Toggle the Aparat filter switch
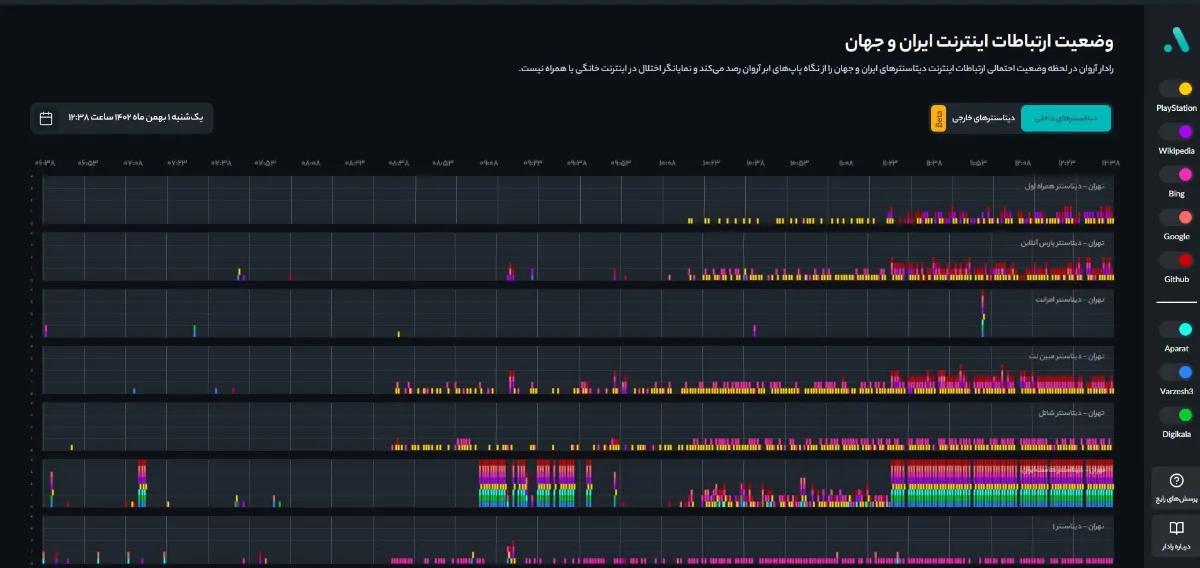The image size is (1200, 568). click(1176, 329)
